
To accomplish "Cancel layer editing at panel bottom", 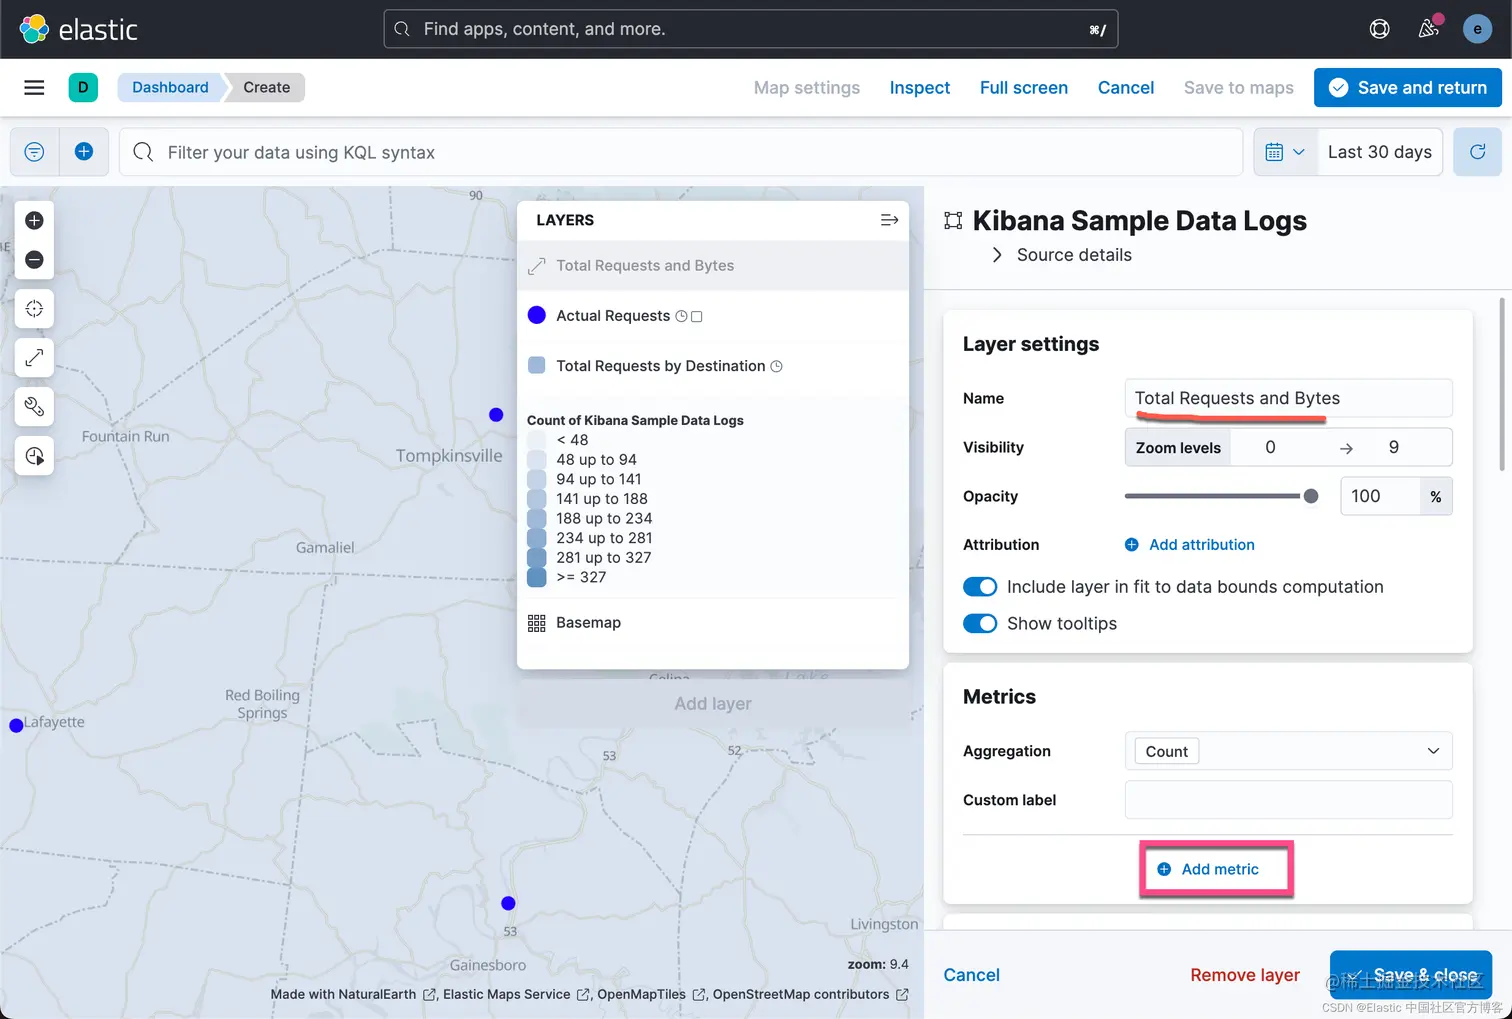I will (x=971, y=975).
